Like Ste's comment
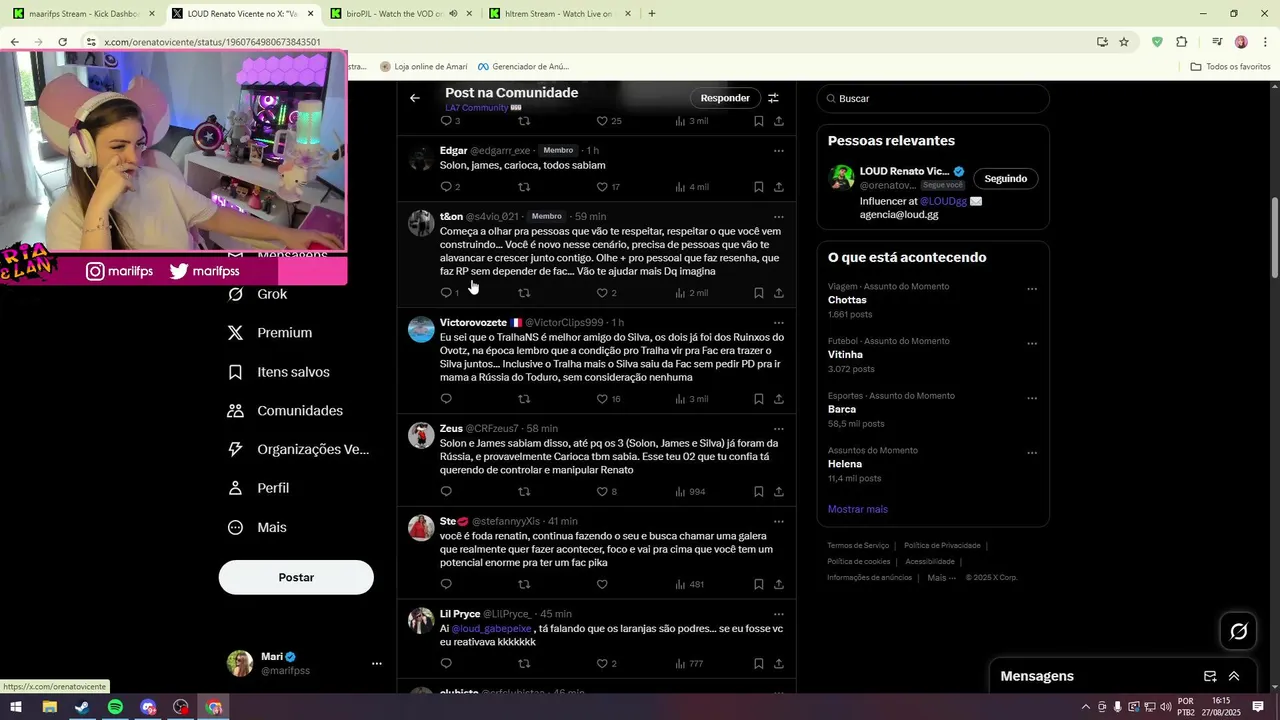The width and height of the screenshot is (1280, 720). [x=602, y=584]
